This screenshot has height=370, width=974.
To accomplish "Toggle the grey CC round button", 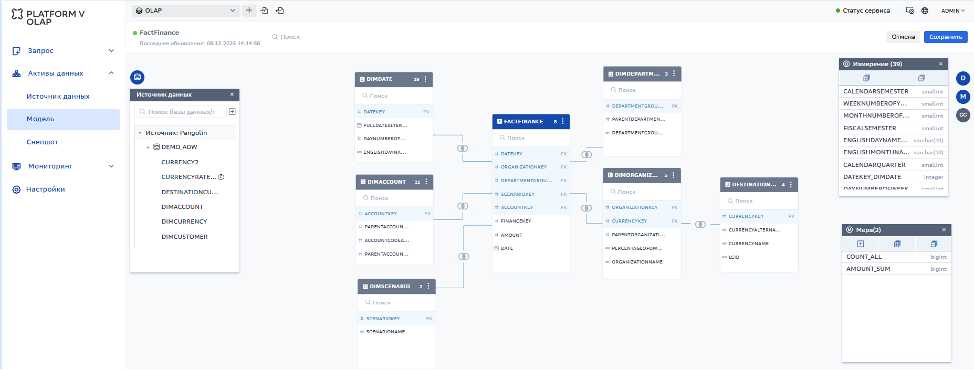I will pos(962,114).
